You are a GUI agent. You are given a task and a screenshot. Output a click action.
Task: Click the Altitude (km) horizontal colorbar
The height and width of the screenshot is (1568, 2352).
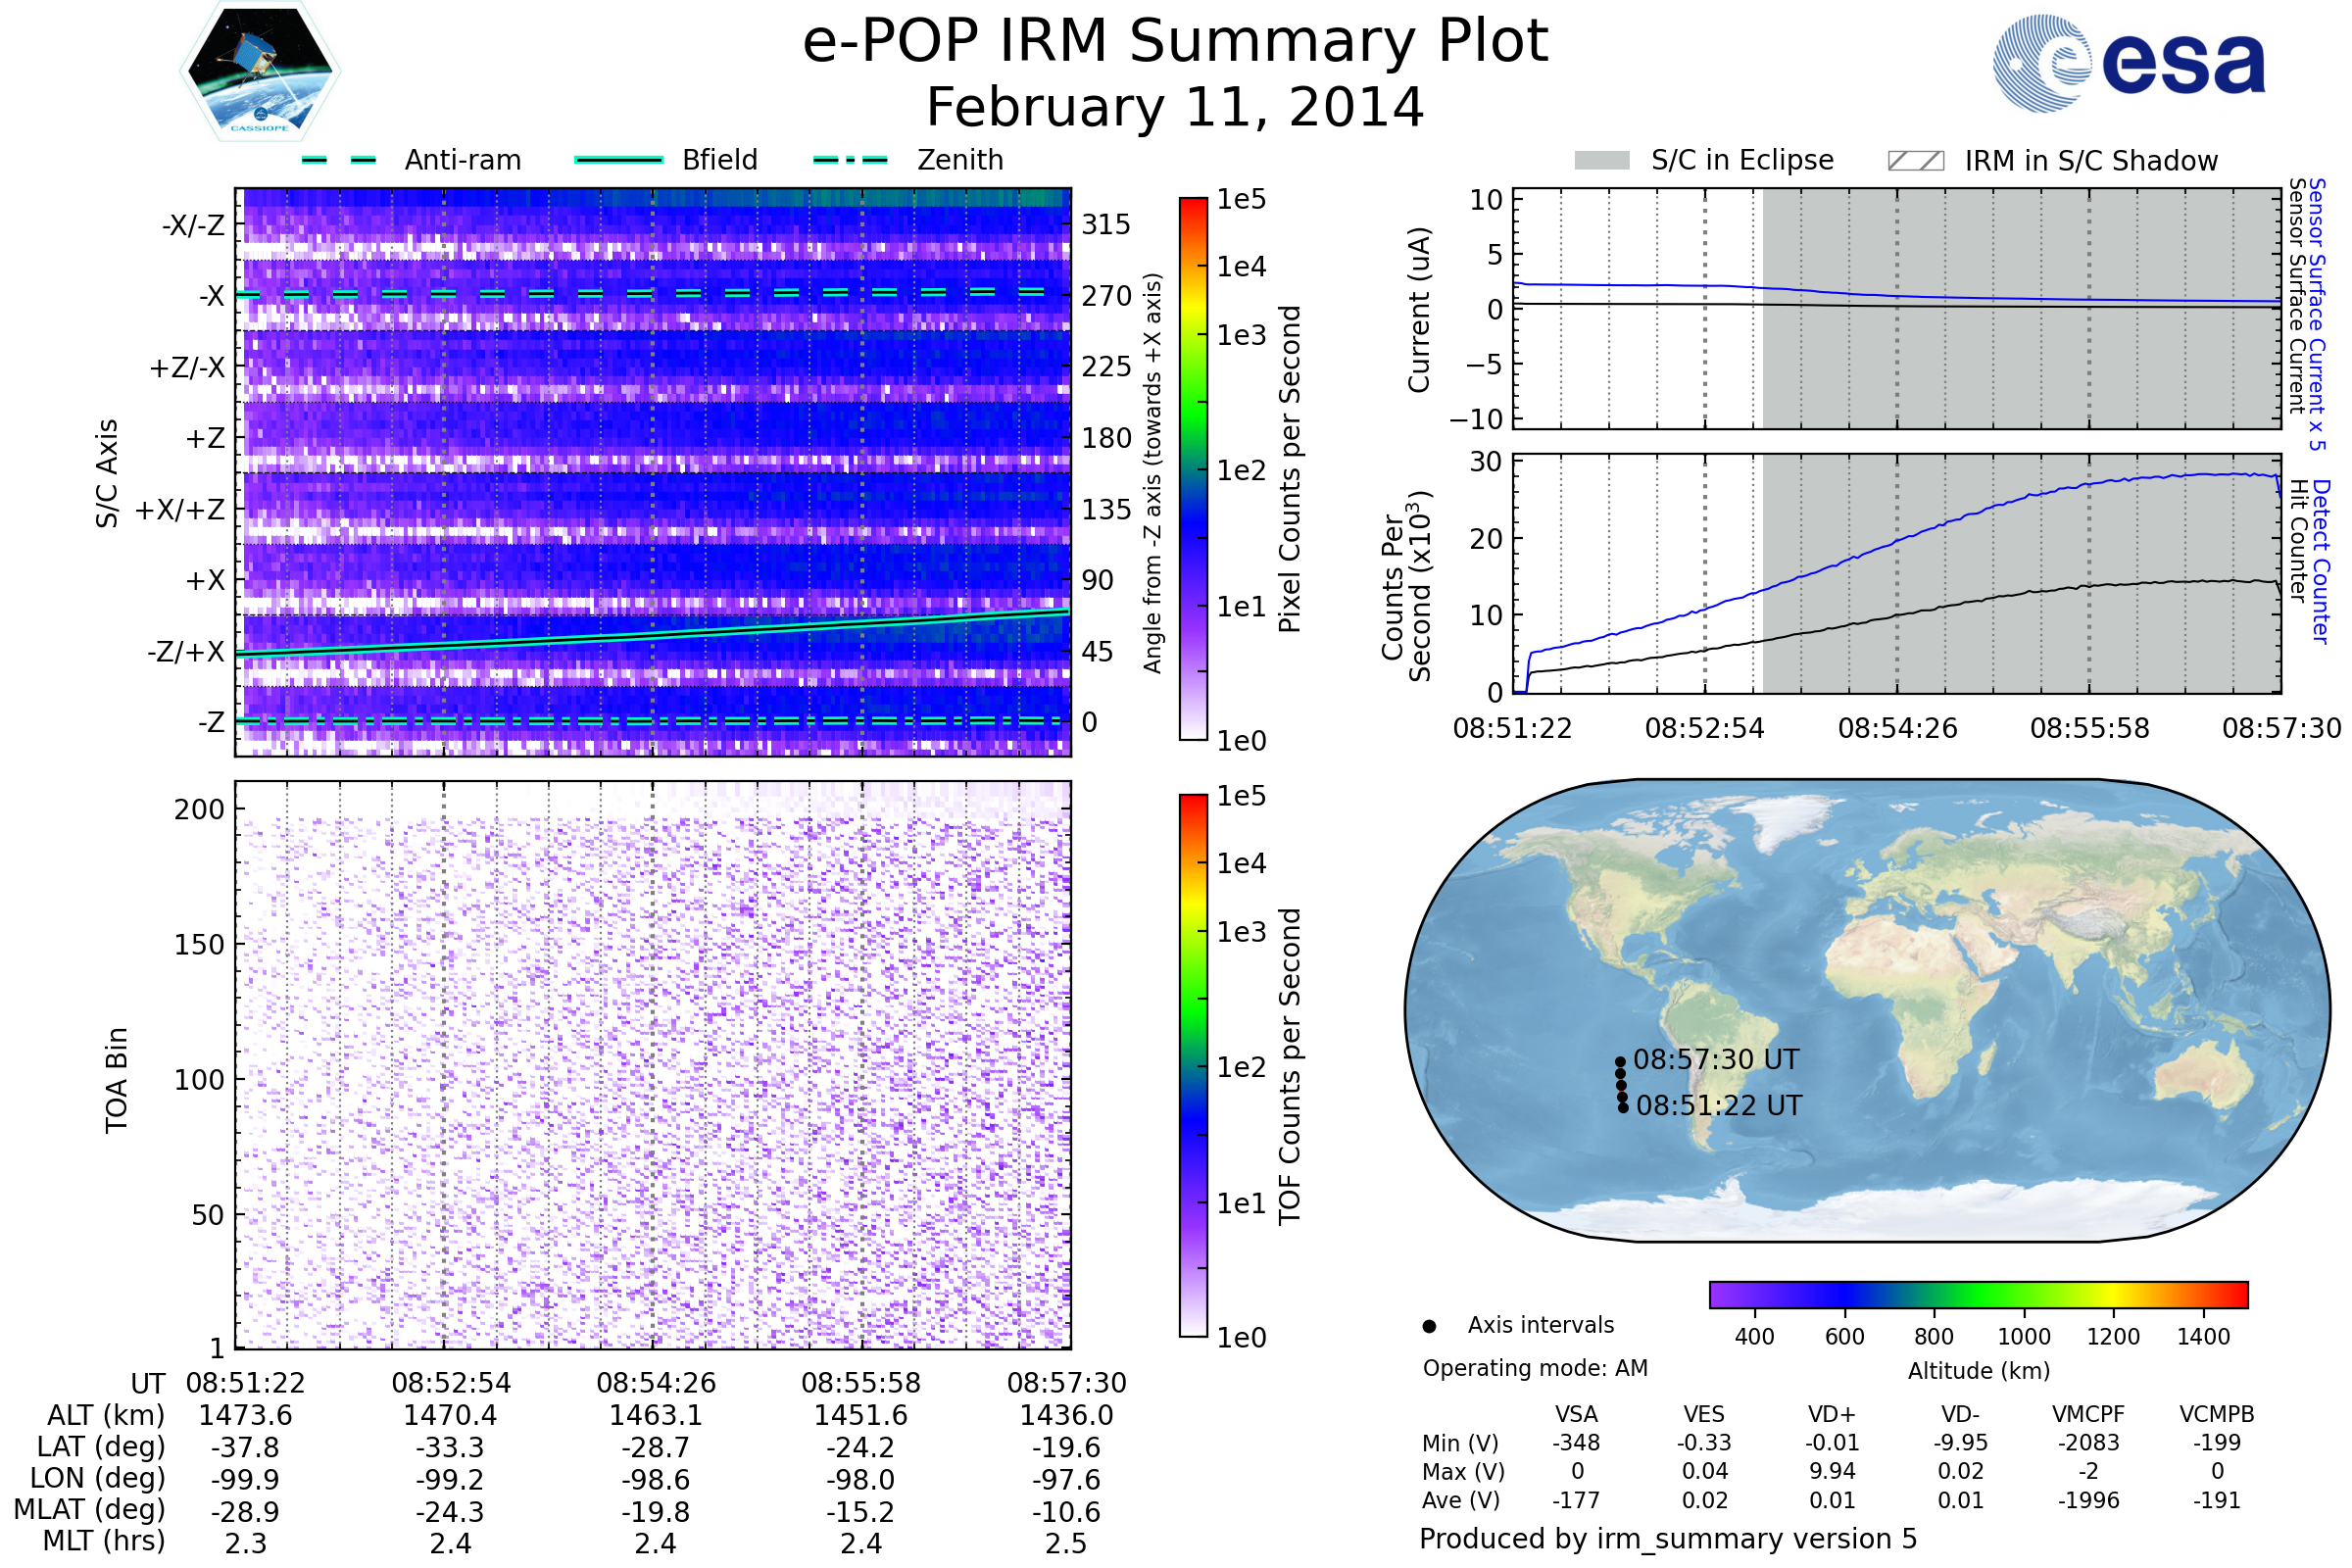click(1978, 1294)
